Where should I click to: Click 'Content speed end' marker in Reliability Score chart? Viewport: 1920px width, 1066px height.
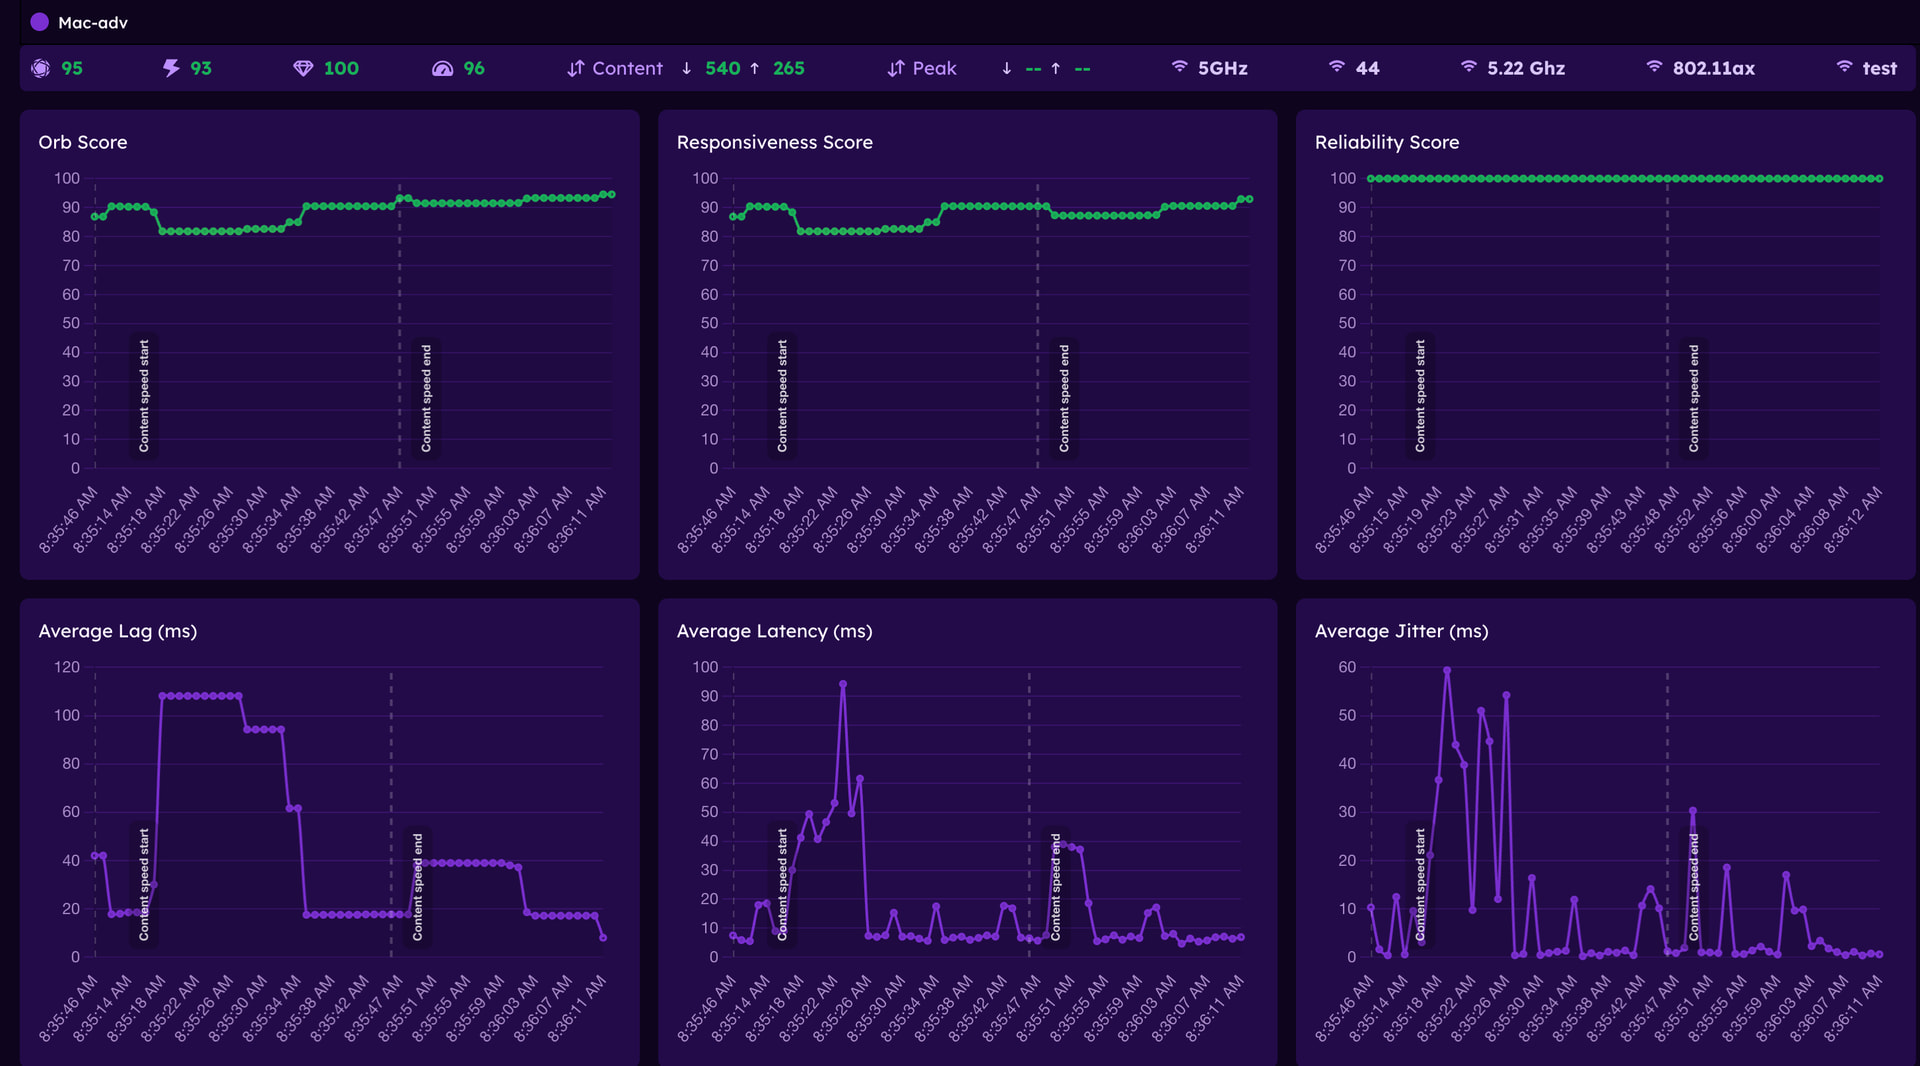[x=1694, y=398]
